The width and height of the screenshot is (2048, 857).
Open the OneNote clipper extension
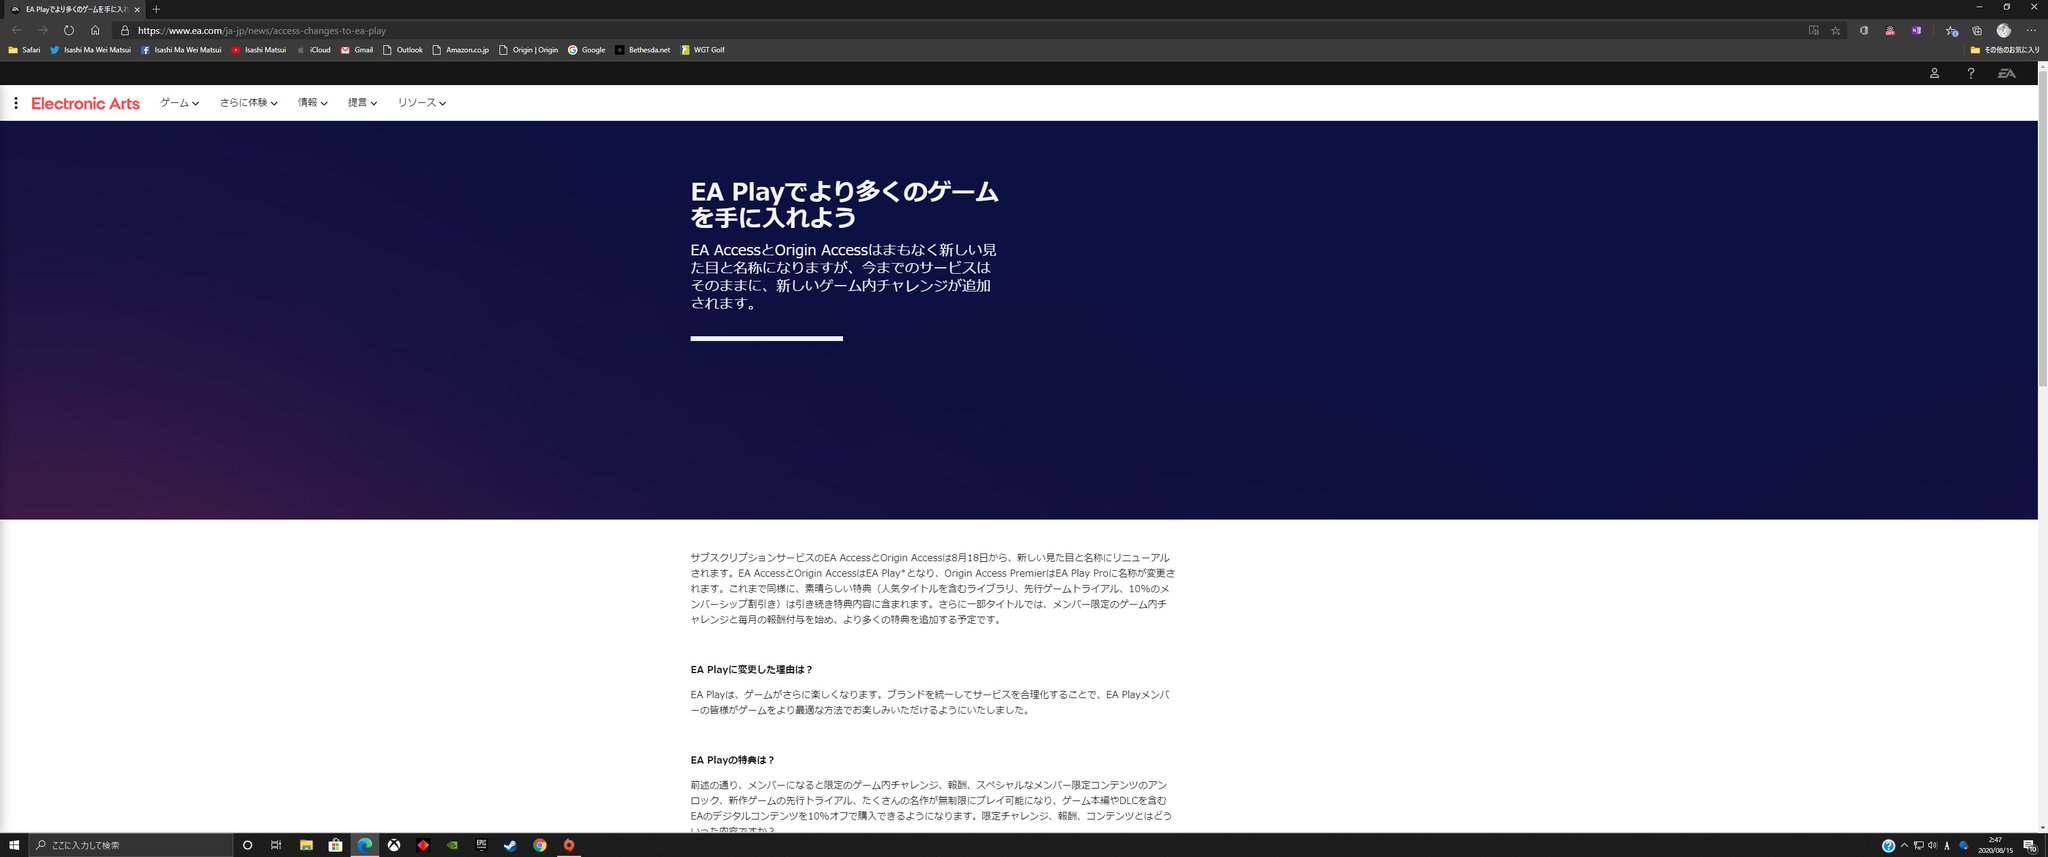tap(1916, 30)
